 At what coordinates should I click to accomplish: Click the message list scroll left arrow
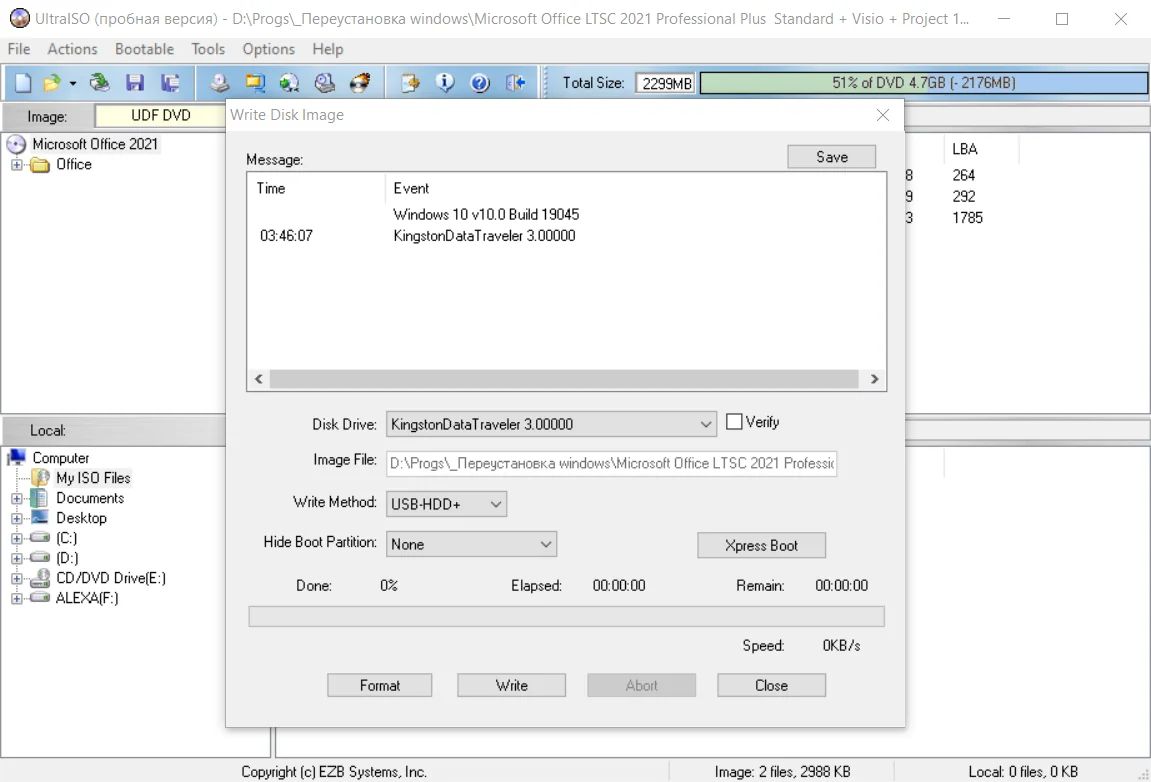(258, 379)
